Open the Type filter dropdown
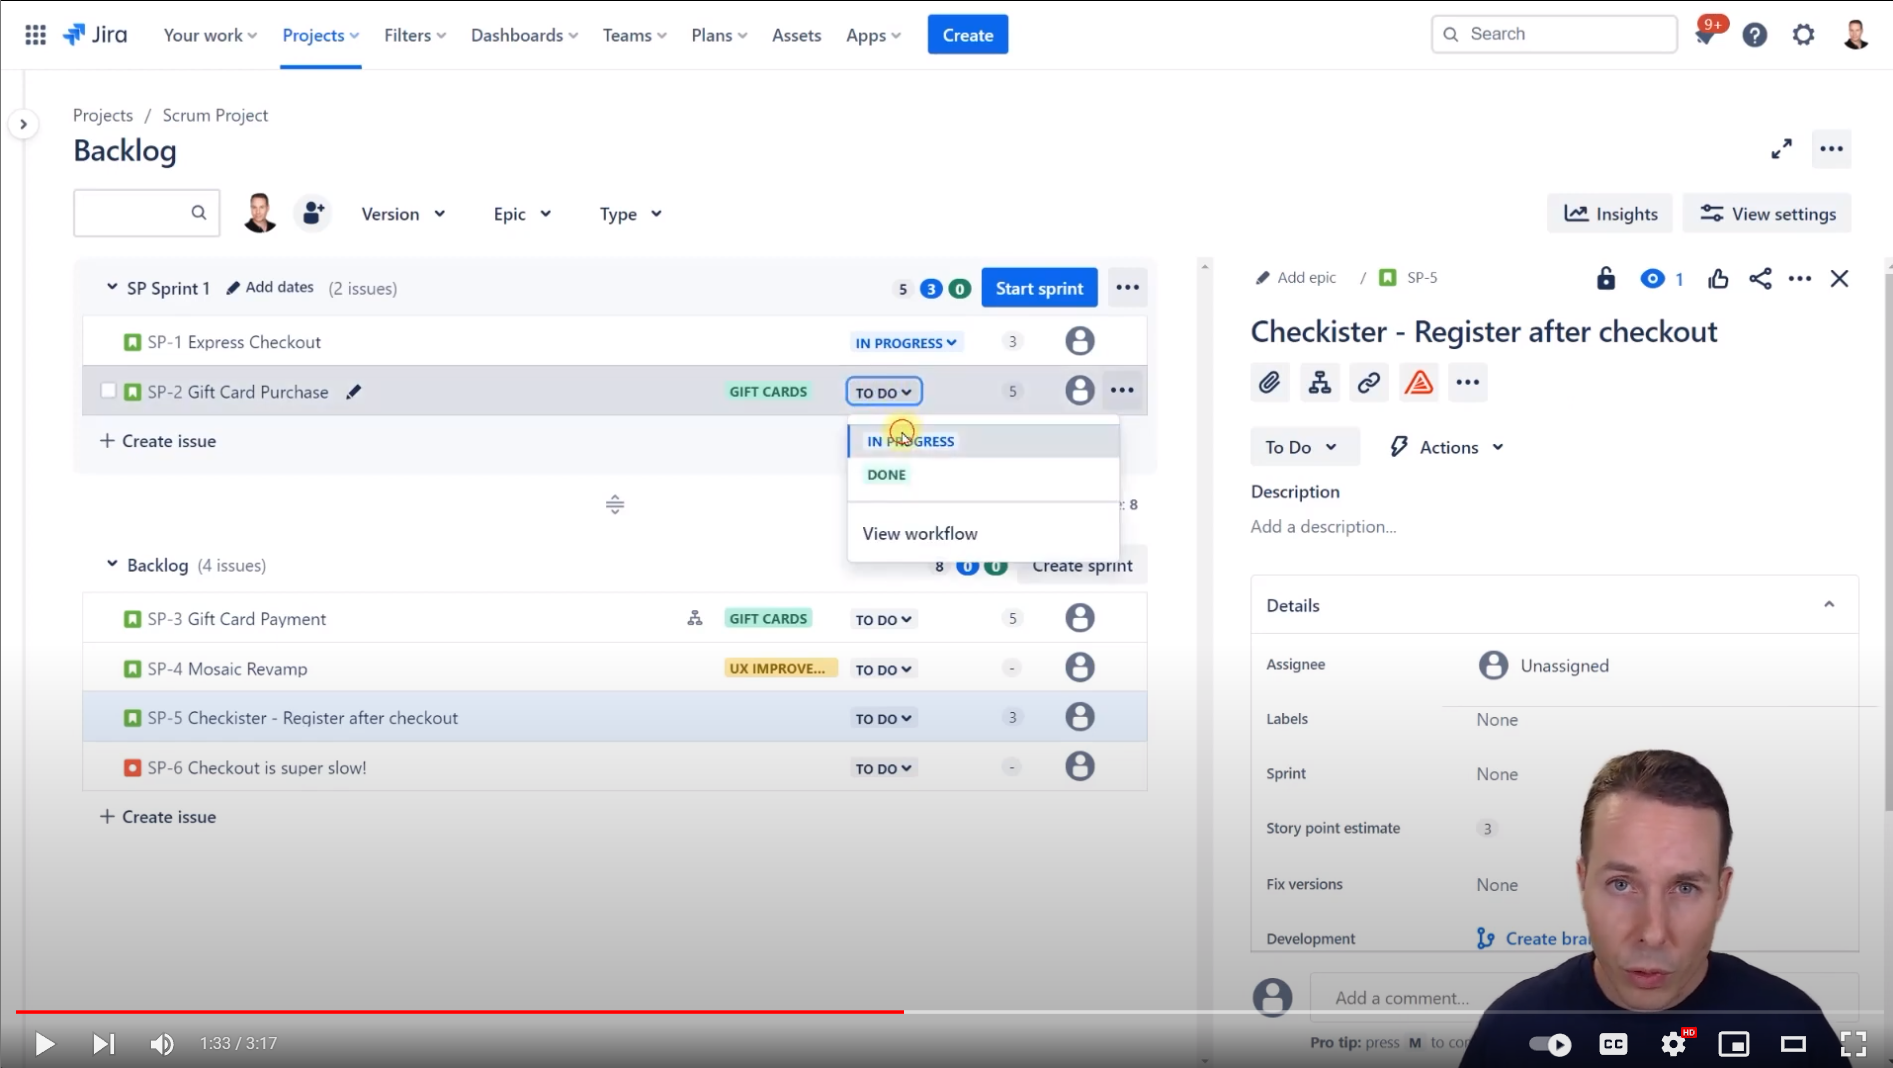The image size is (1893, 1068). 630,214
